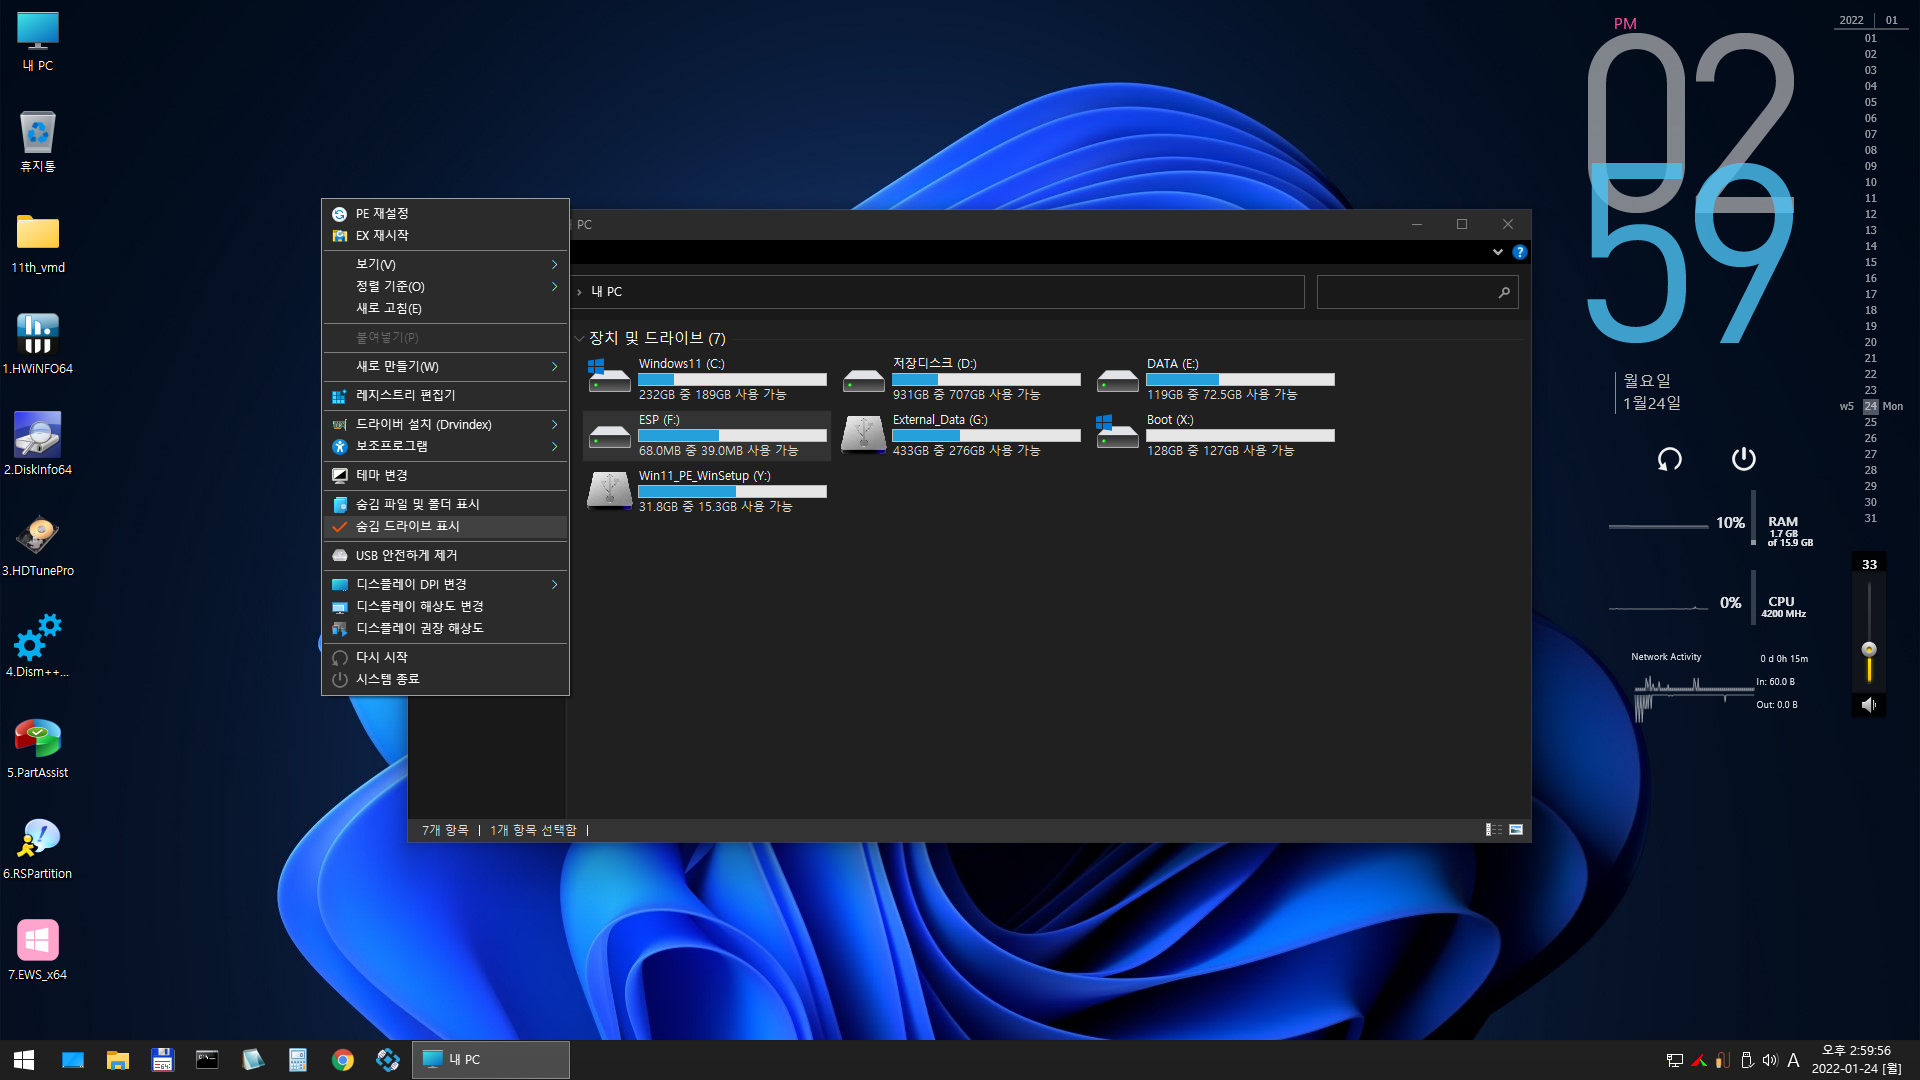Launch 4.Dism++ desktop shortcut
The image size is (1920, 1080).
pyautogui.click(x=38, y=646)
